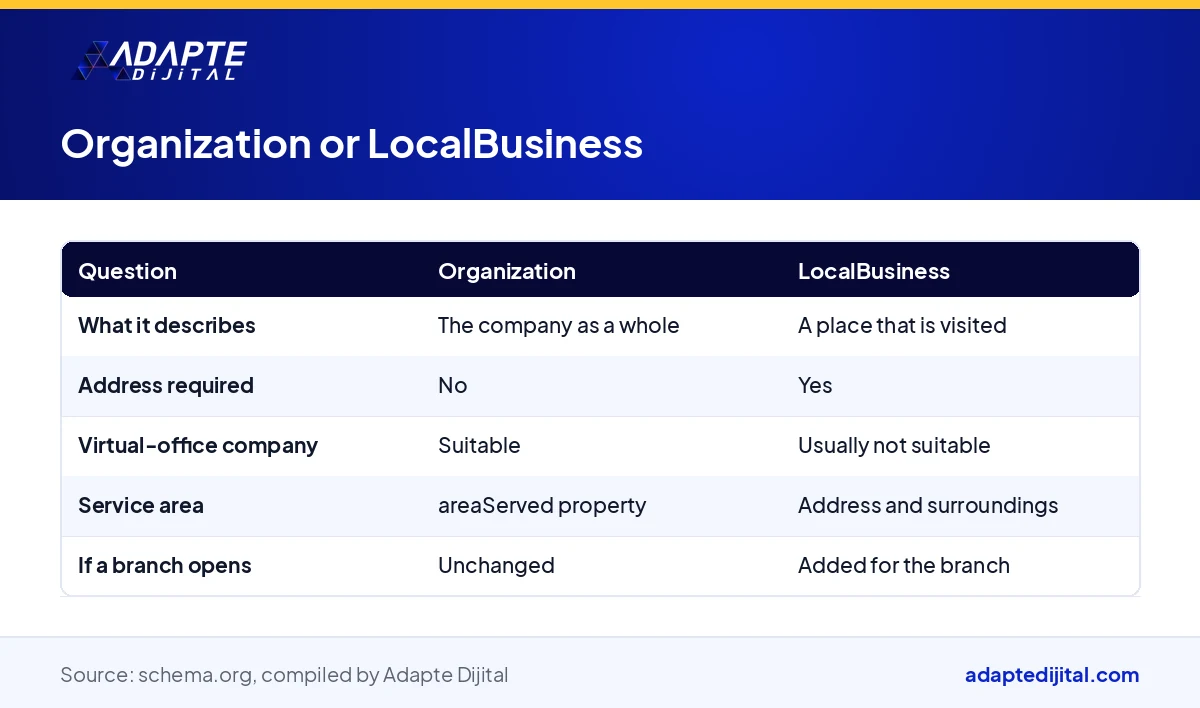Click the 'Service area' row label
The image size is (1200, 708).
click(140, 505)
